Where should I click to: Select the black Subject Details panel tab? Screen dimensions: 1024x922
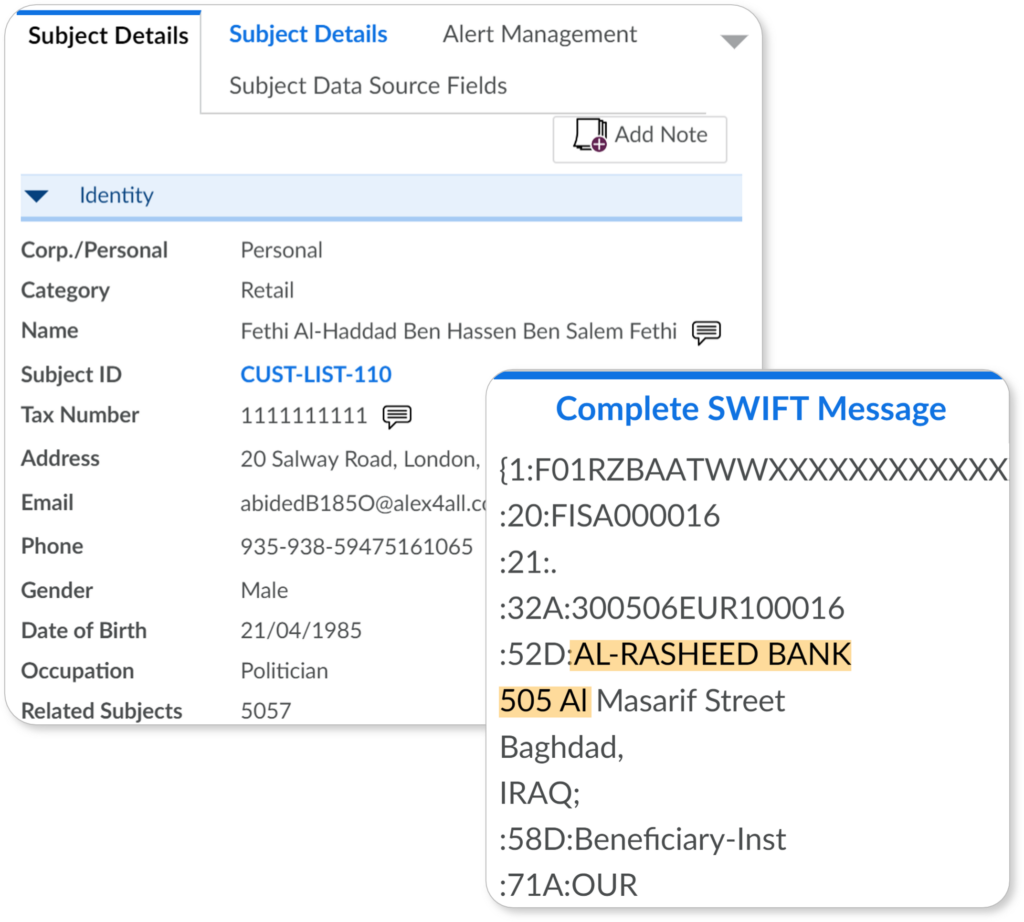(108, 36)
